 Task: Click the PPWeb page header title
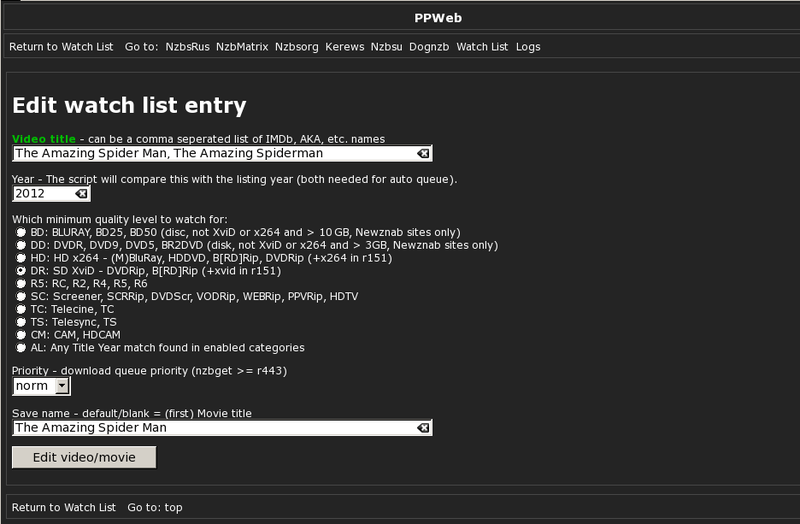pos(438,18)
